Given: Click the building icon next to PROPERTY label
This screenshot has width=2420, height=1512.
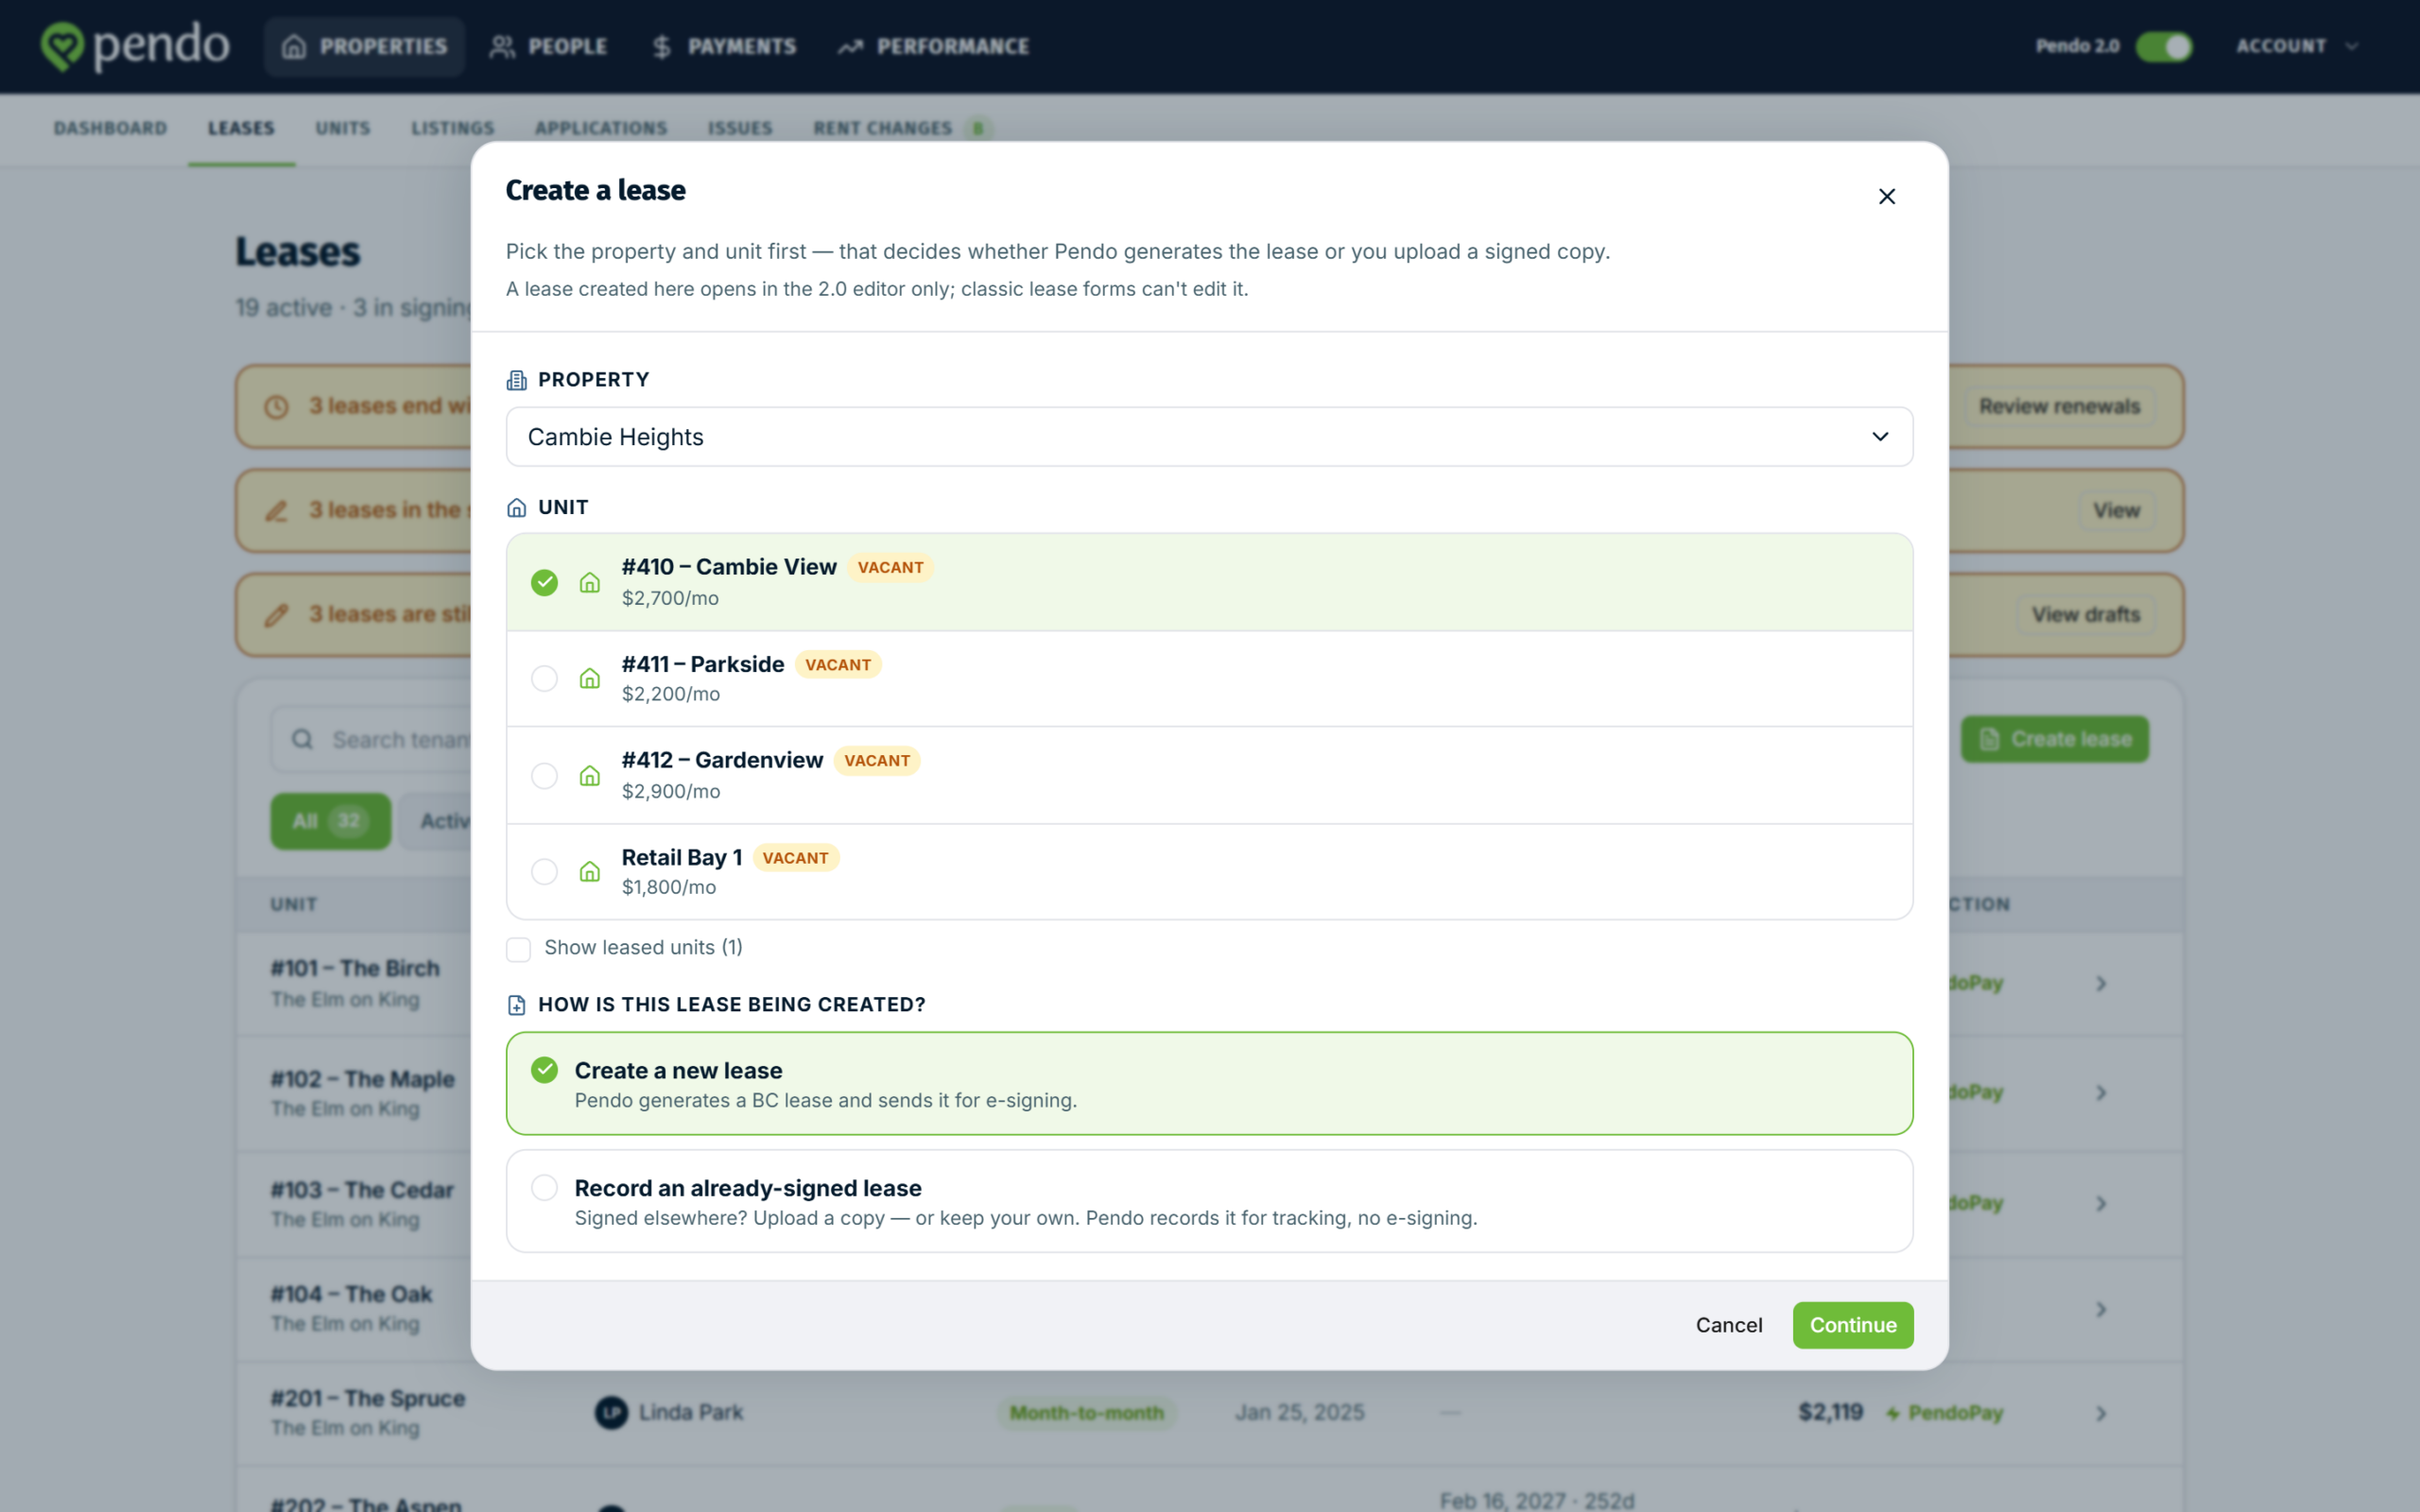Looking at the screenshot, I should [517, 380].
